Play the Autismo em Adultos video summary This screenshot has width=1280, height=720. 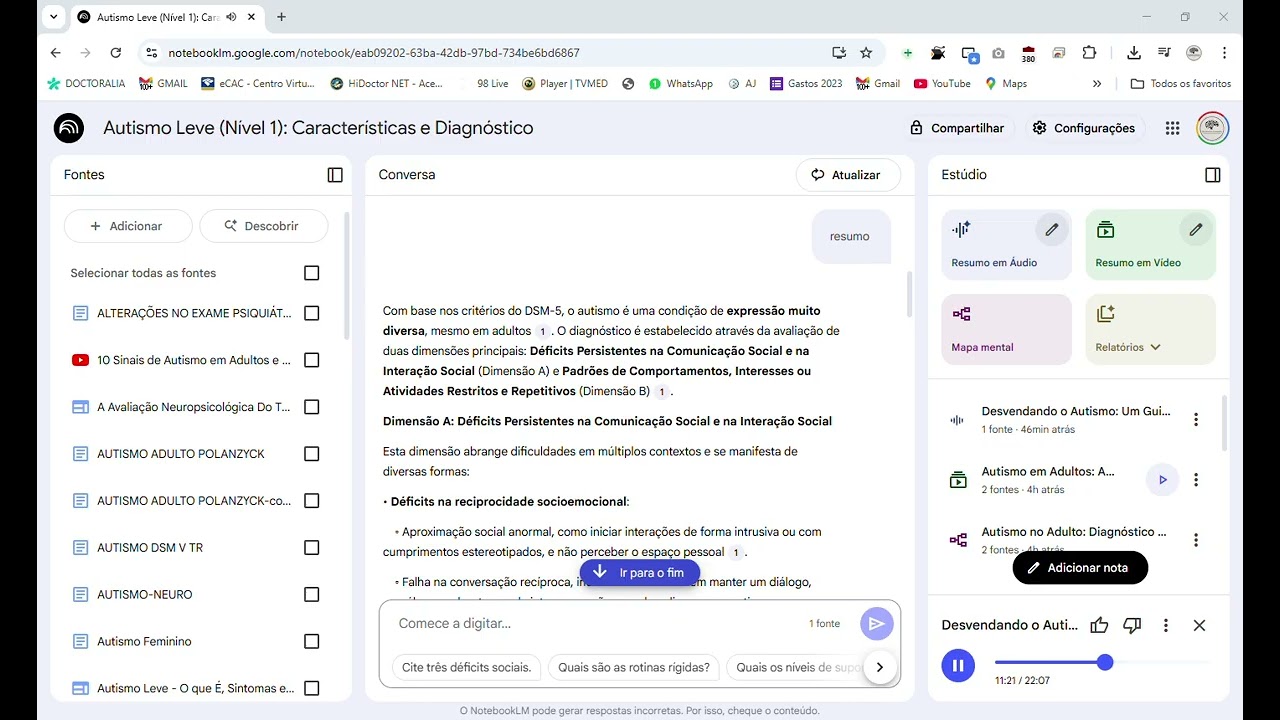1162,480
